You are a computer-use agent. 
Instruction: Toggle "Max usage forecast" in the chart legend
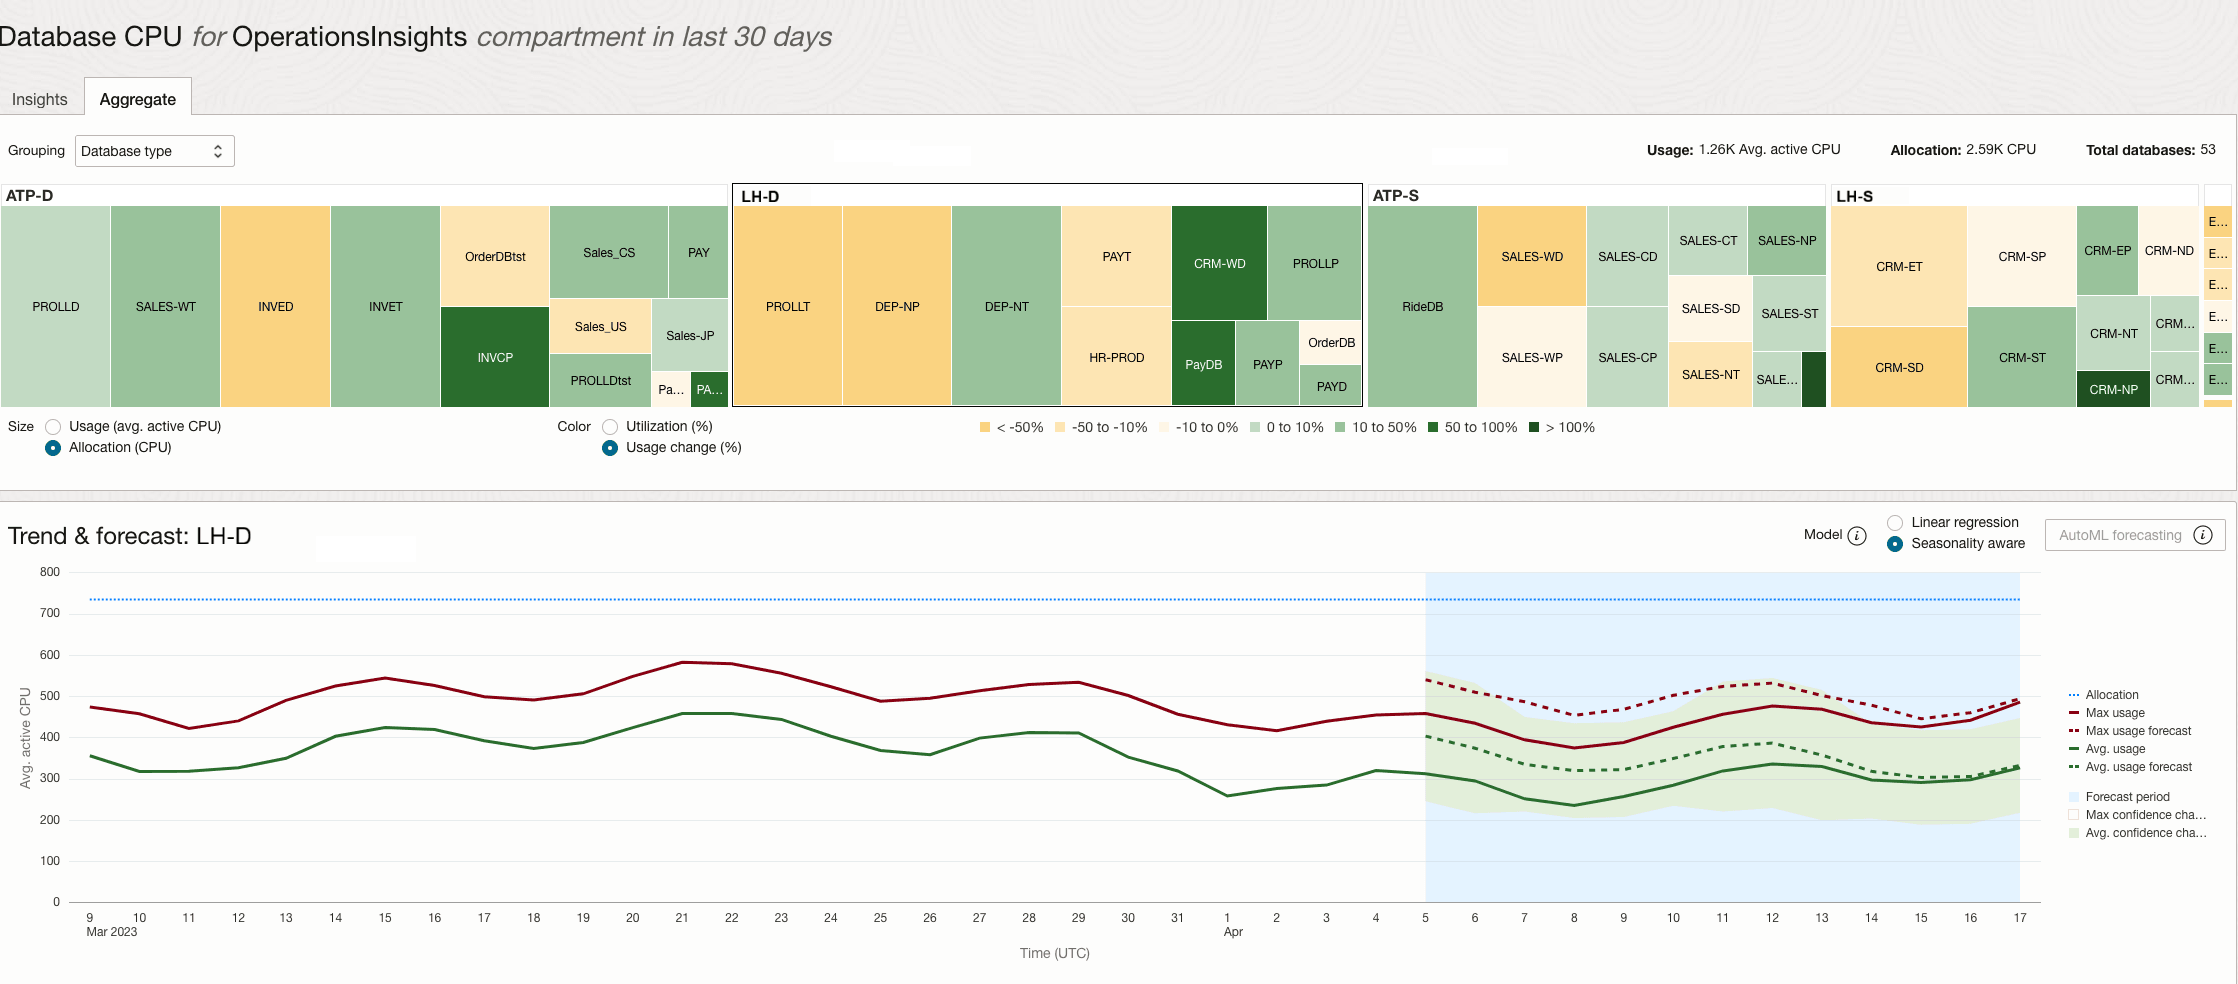pos(2134,730)
